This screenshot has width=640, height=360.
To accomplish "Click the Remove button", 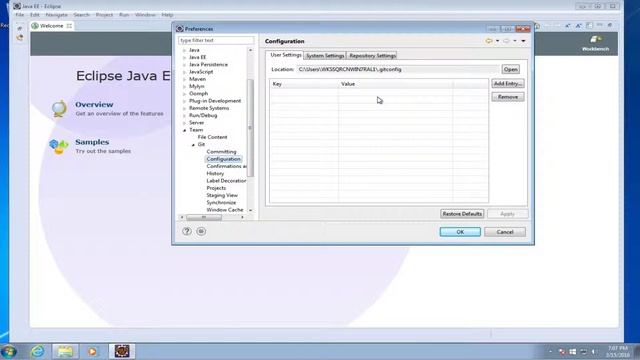I will 508,97.
